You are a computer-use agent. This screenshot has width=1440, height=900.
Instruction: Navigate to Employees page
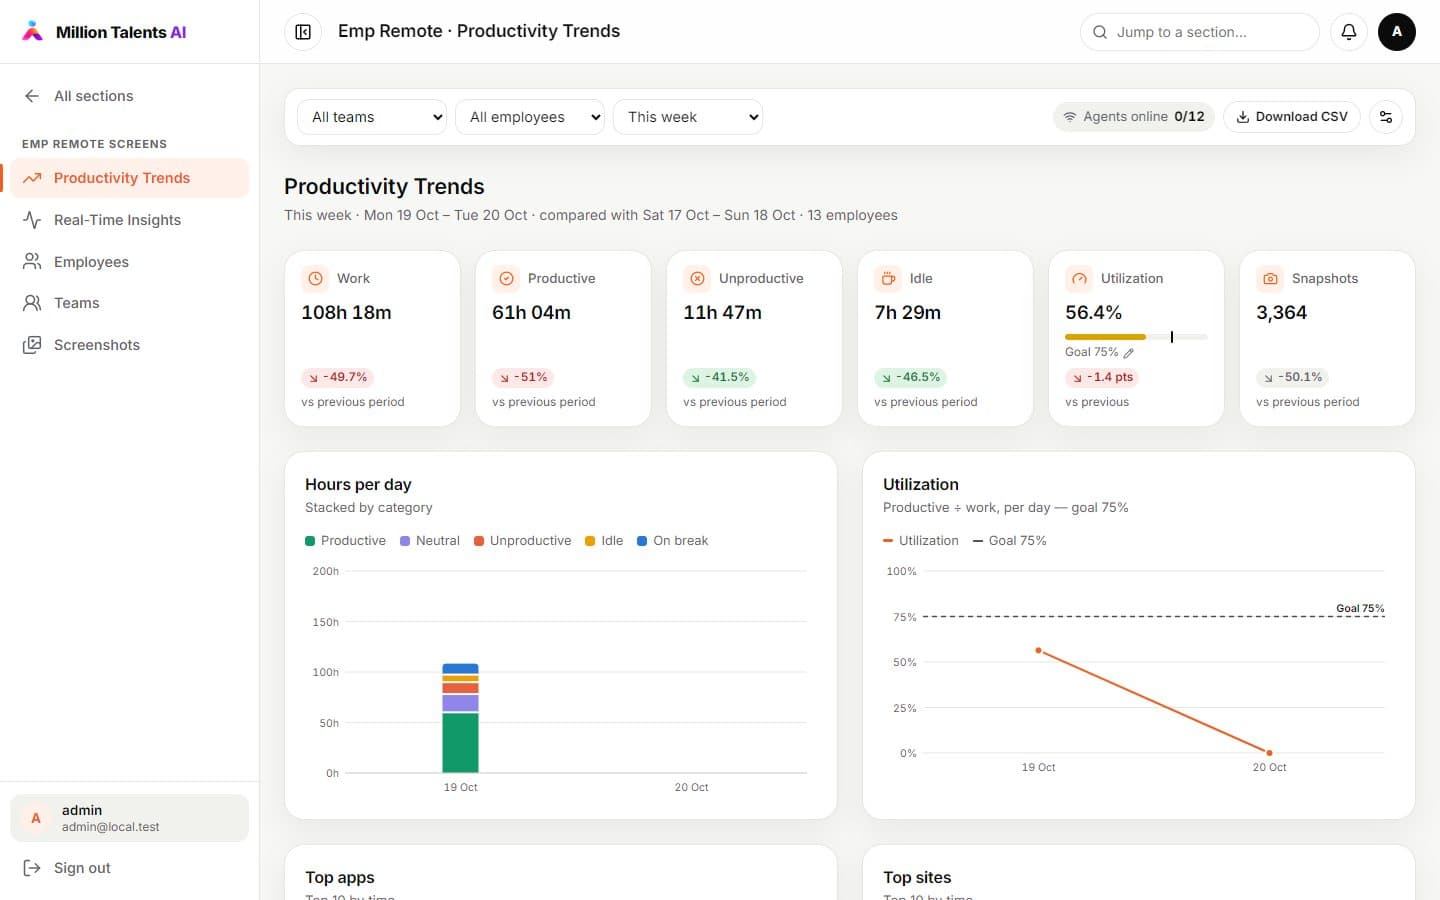pyautogui.click(x=130, y=262)
